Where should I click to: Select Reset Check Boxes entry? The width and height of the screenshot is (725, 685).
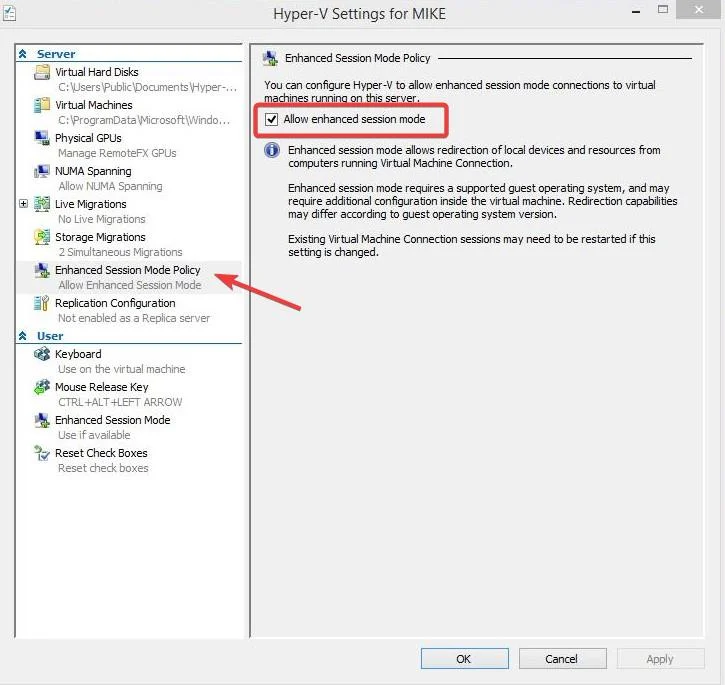pyautogui.click(x=101, y=453)
